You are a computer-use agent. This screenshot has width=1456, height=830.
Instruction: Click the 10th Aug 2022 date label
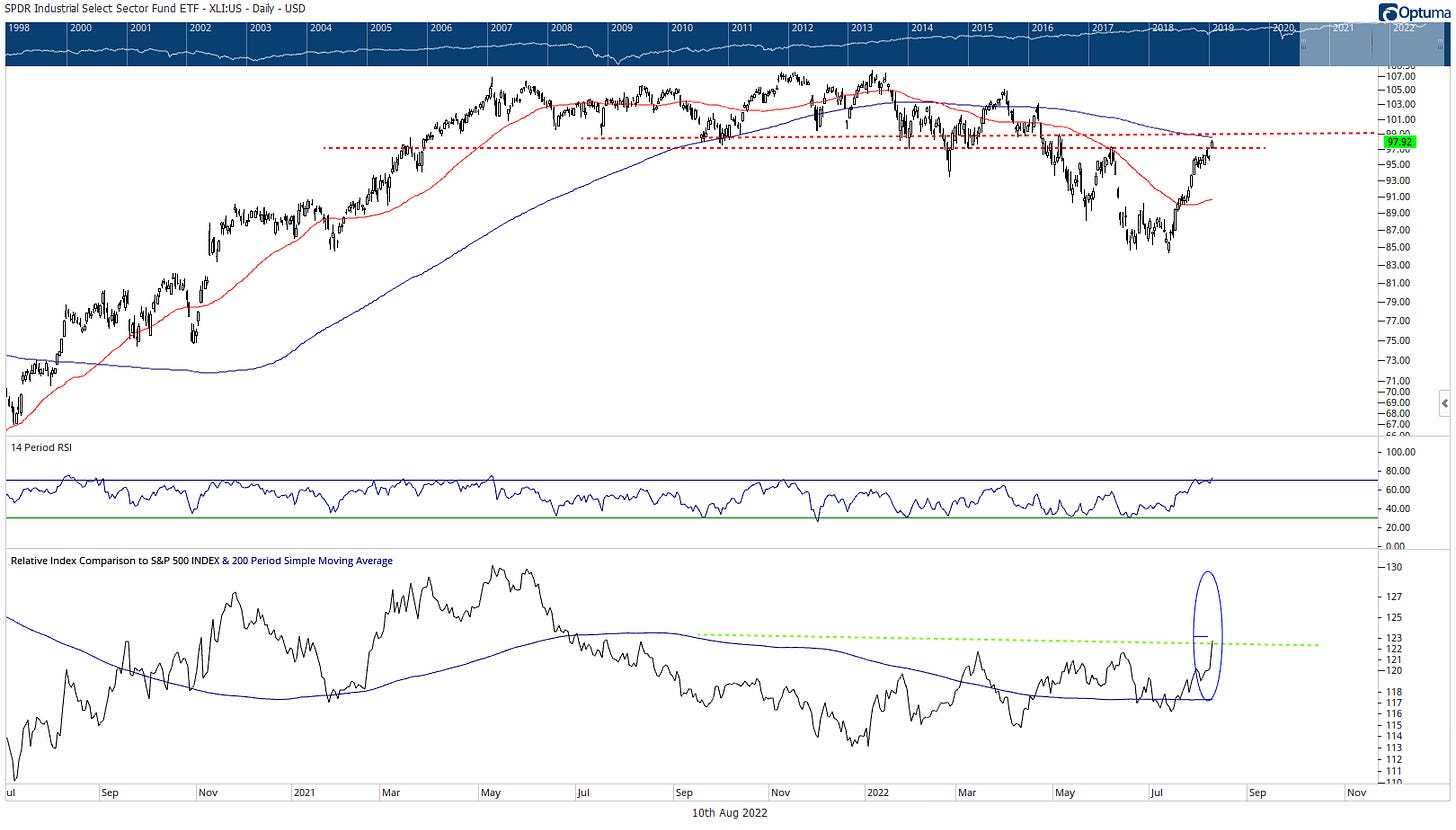729,813
